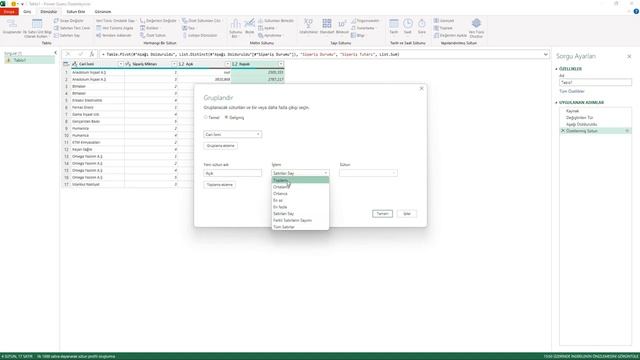This screenshot has width=640, height=360.
Task: Open the Kapalı column filter dropdown
Action: [281, 64]
